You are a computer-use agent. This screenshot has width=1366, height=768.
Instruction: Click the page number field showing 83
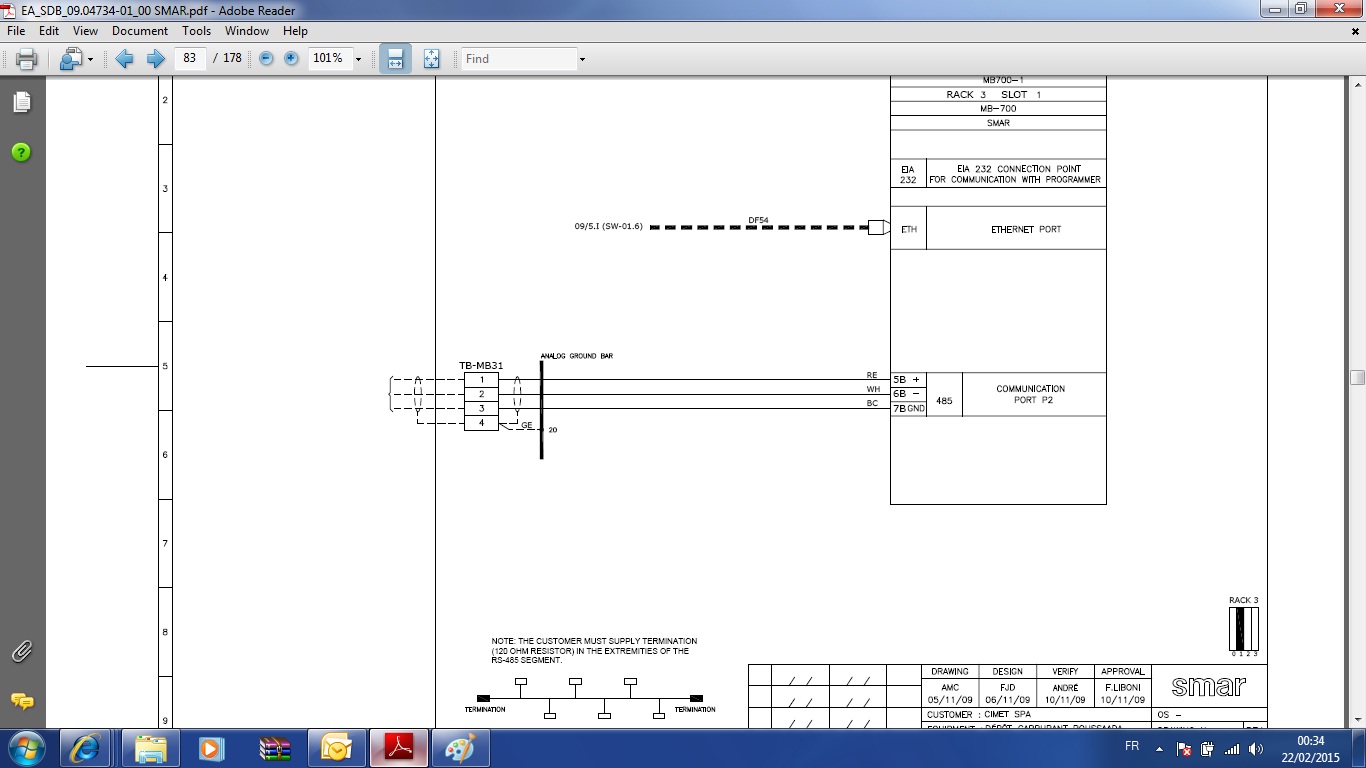190,59
